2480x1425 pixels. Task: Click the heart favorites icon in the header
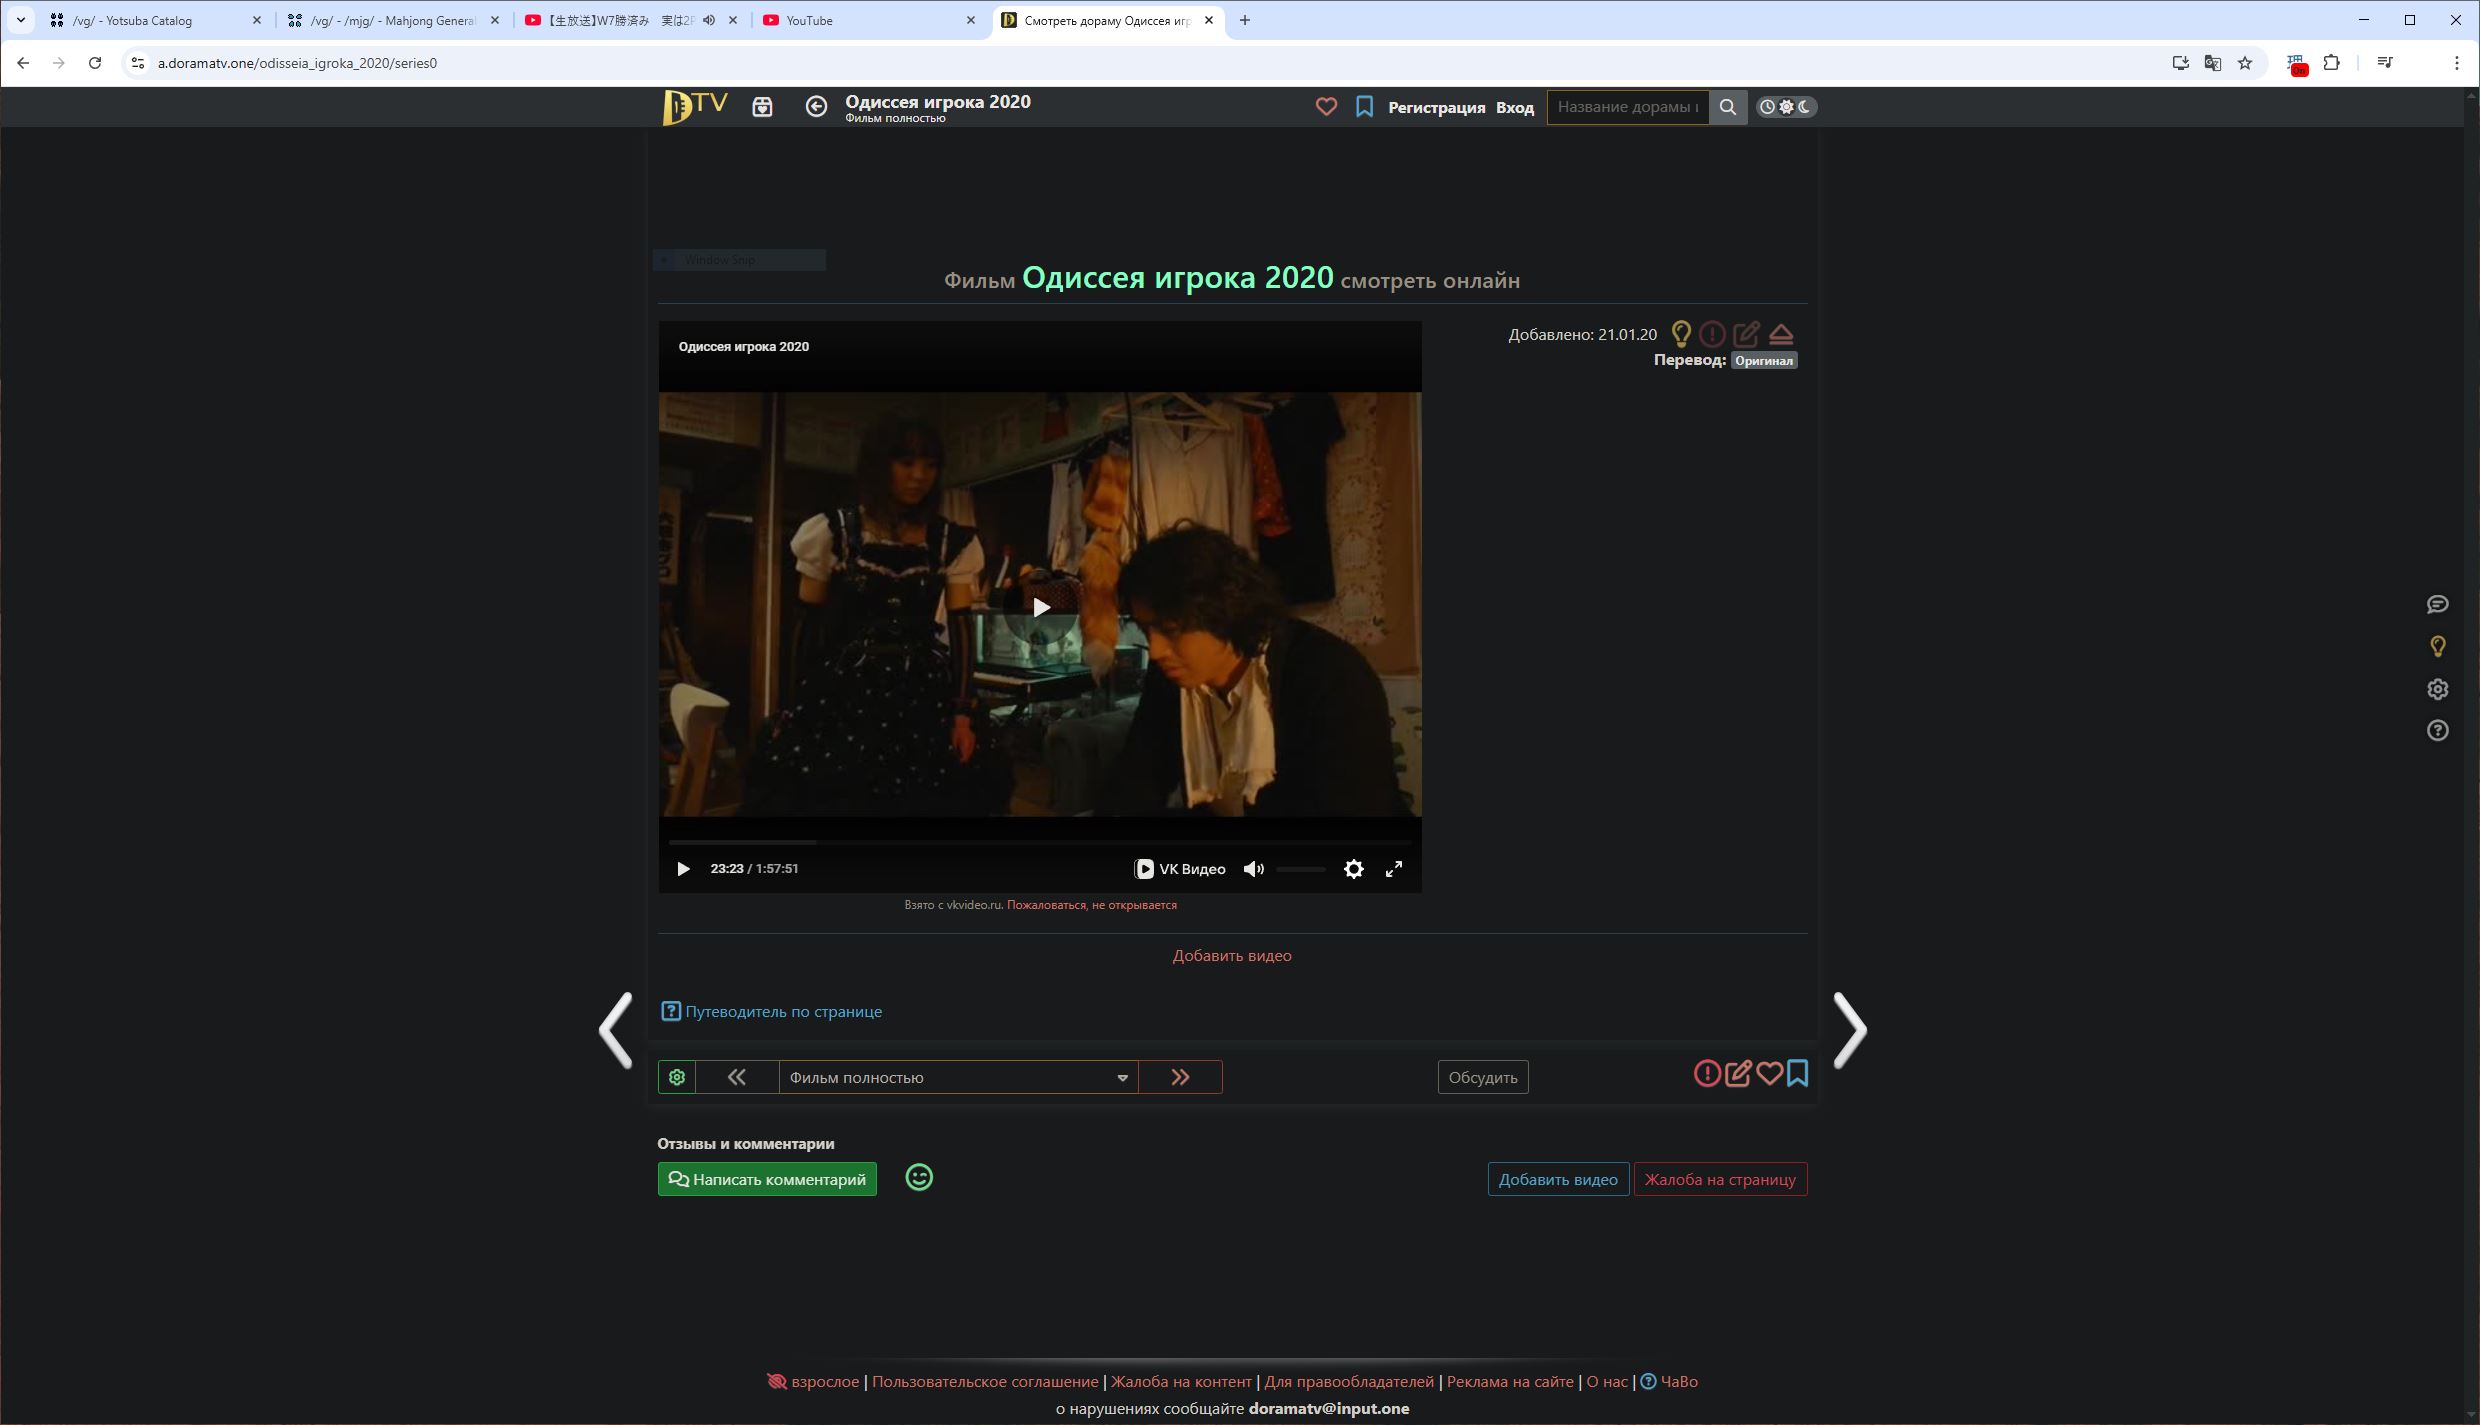click(1326, 107)
